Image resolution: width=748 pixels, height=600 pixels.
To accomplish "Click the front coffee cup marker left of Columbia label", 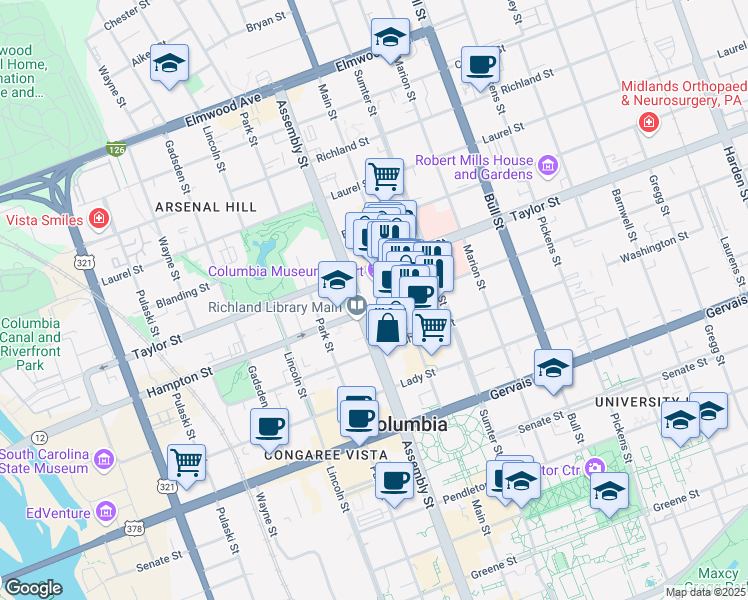I will tap(360, 420).
